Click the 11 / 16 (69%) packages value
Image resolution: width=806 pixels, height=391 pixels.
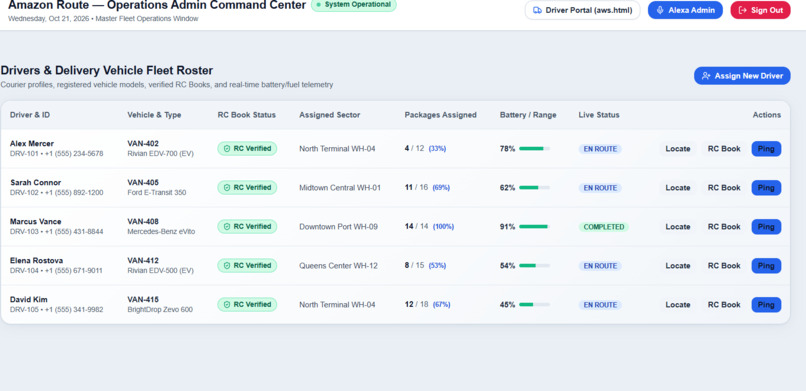pos(427,188)
